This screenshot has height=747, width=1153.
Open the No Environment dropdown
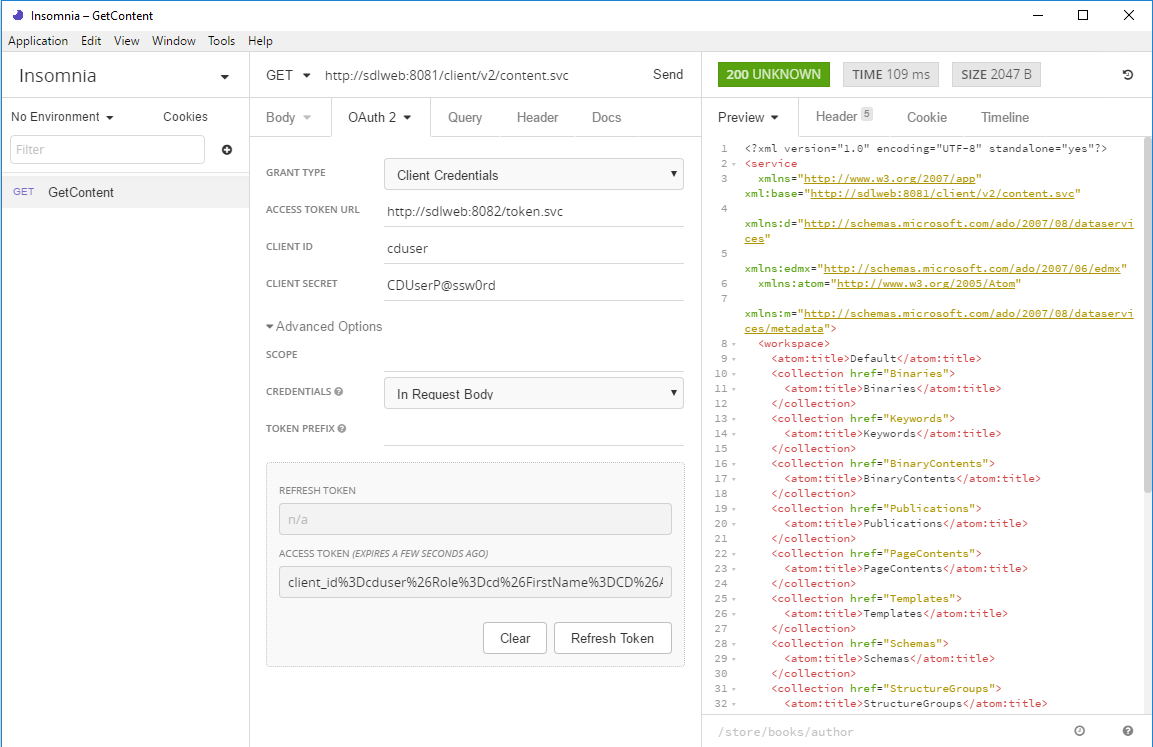[x=62, y=117]
